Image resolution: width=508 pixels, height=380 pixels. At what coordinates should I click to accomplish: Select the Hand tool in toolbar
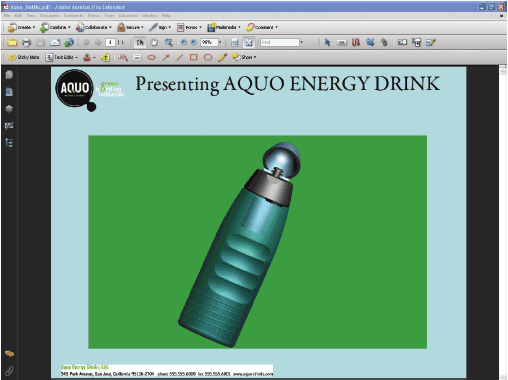[154, 42]
